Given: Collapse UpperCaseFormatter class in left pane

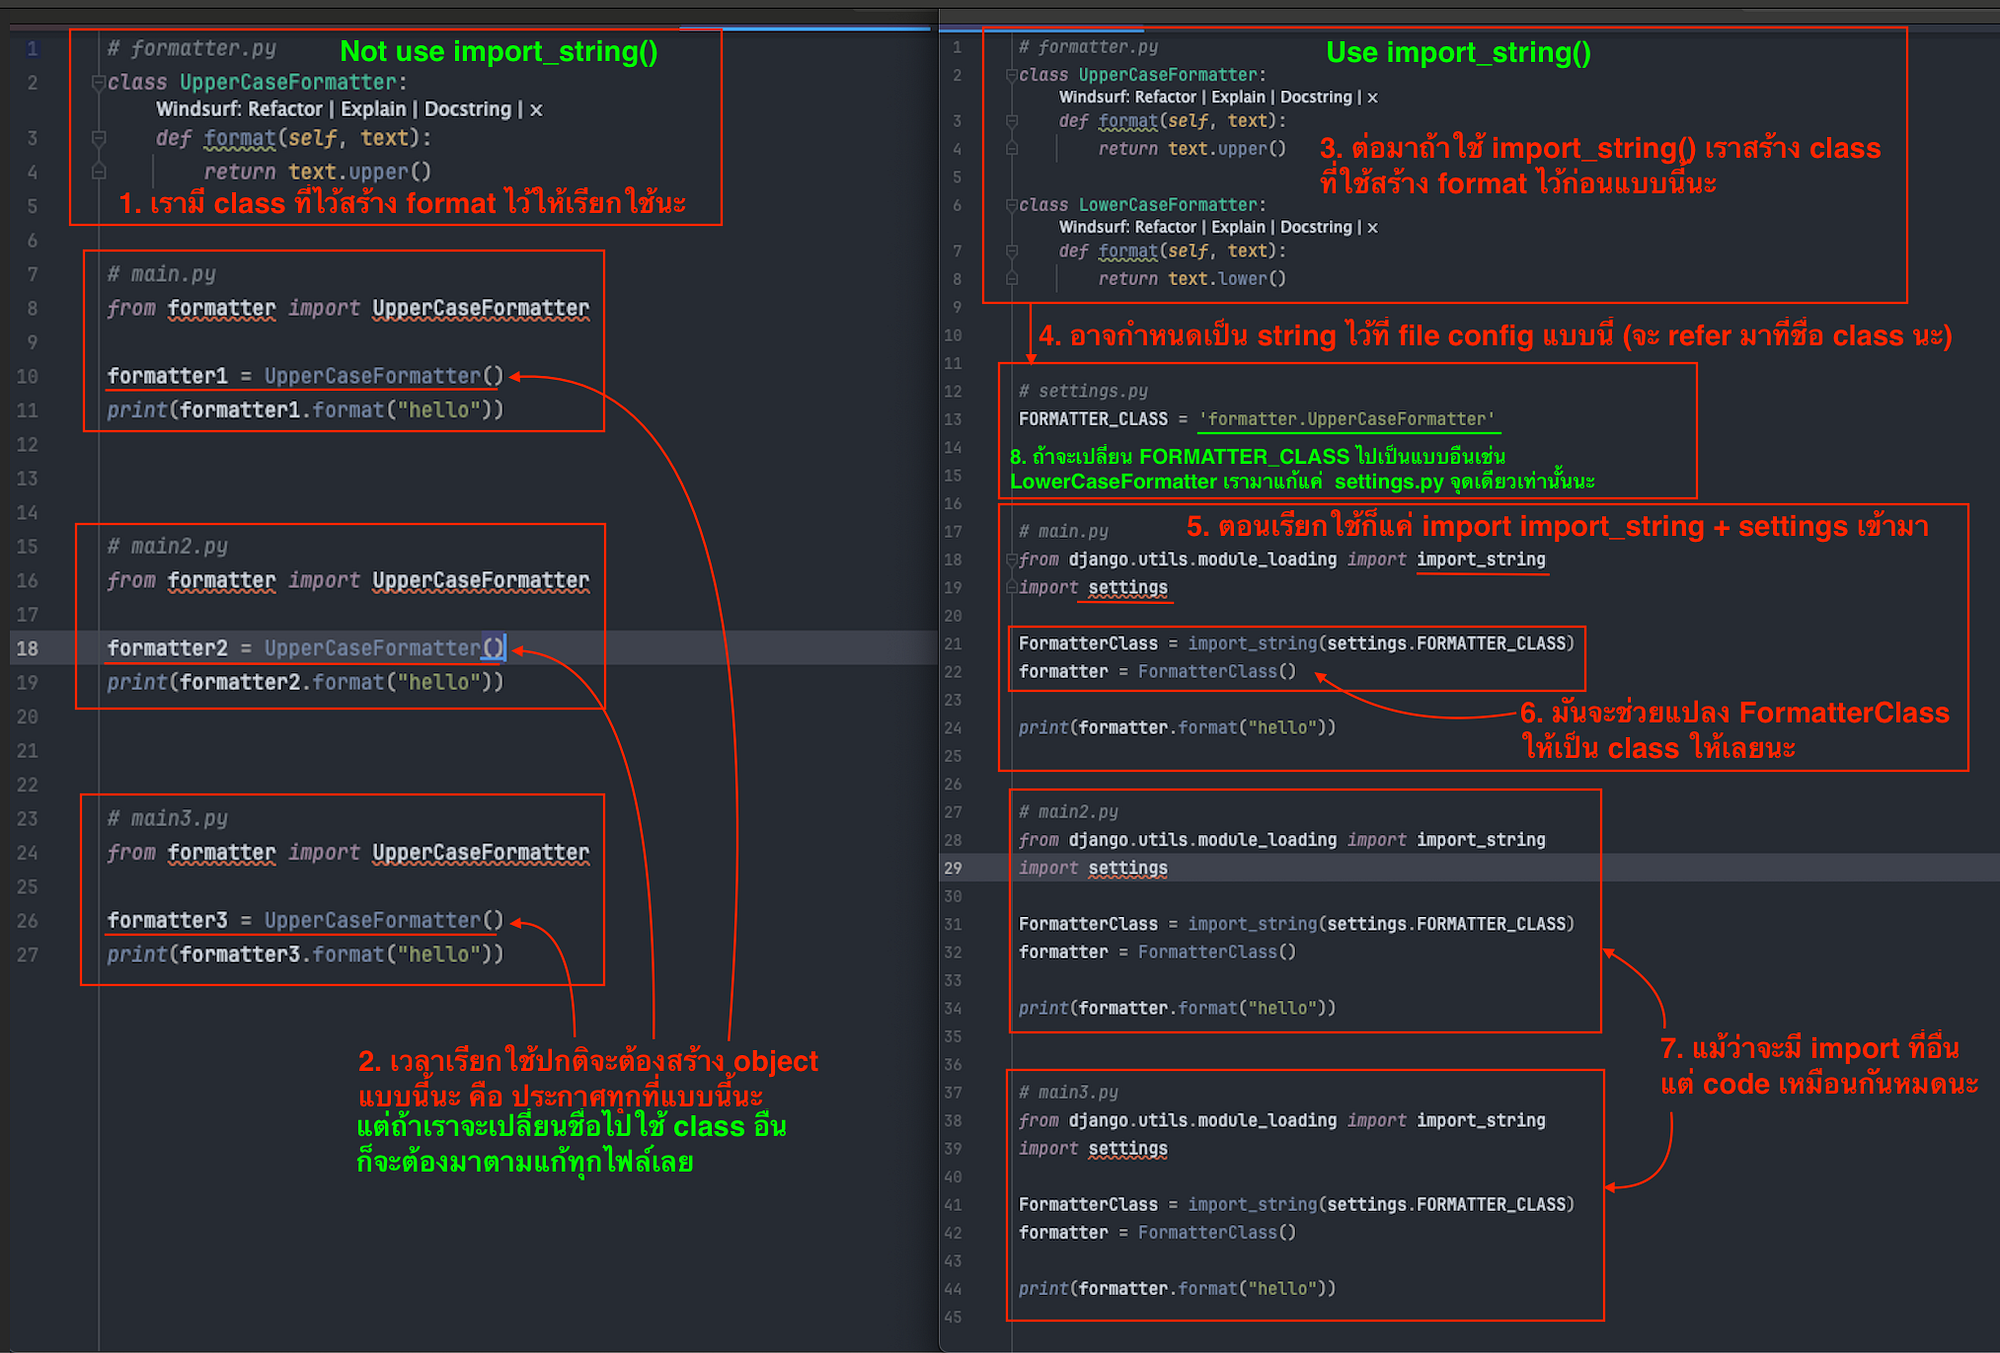Looking at the screenshot, I should click(x=98, y=82).
